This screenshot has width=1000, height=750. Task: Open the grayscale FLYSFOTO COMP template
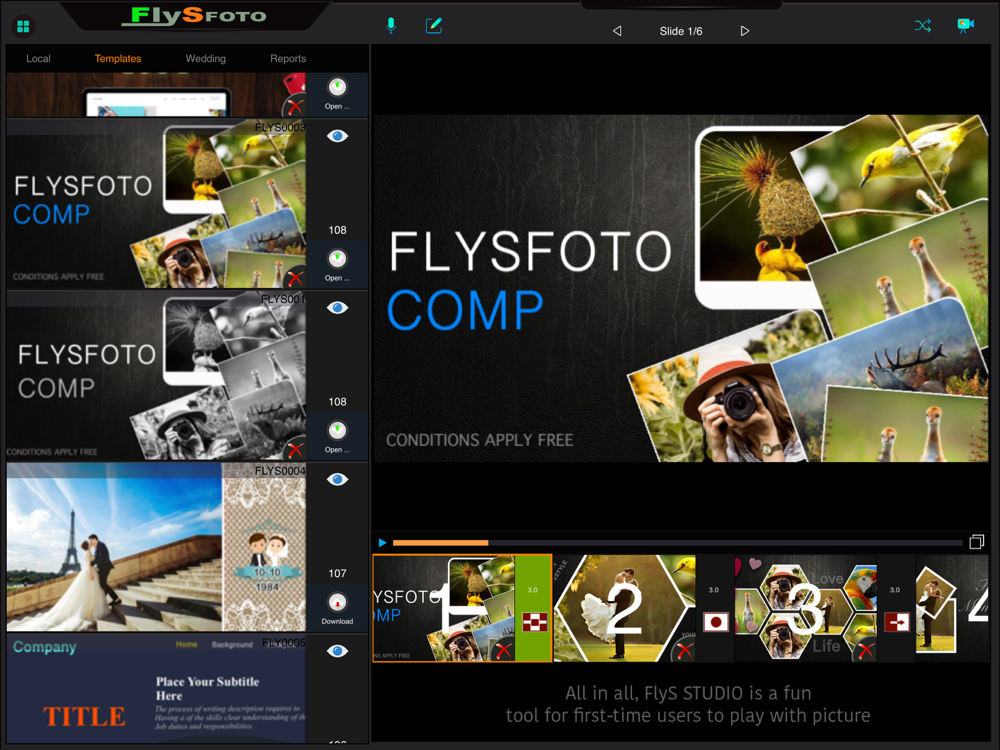point(337,436)
